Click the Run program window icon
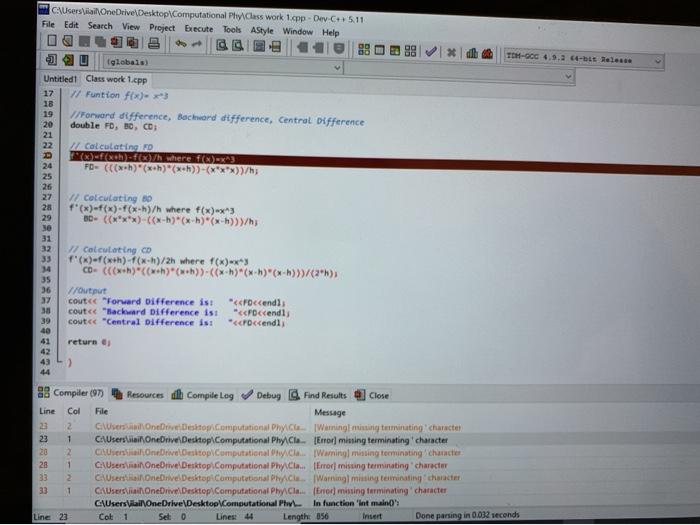 379,50
